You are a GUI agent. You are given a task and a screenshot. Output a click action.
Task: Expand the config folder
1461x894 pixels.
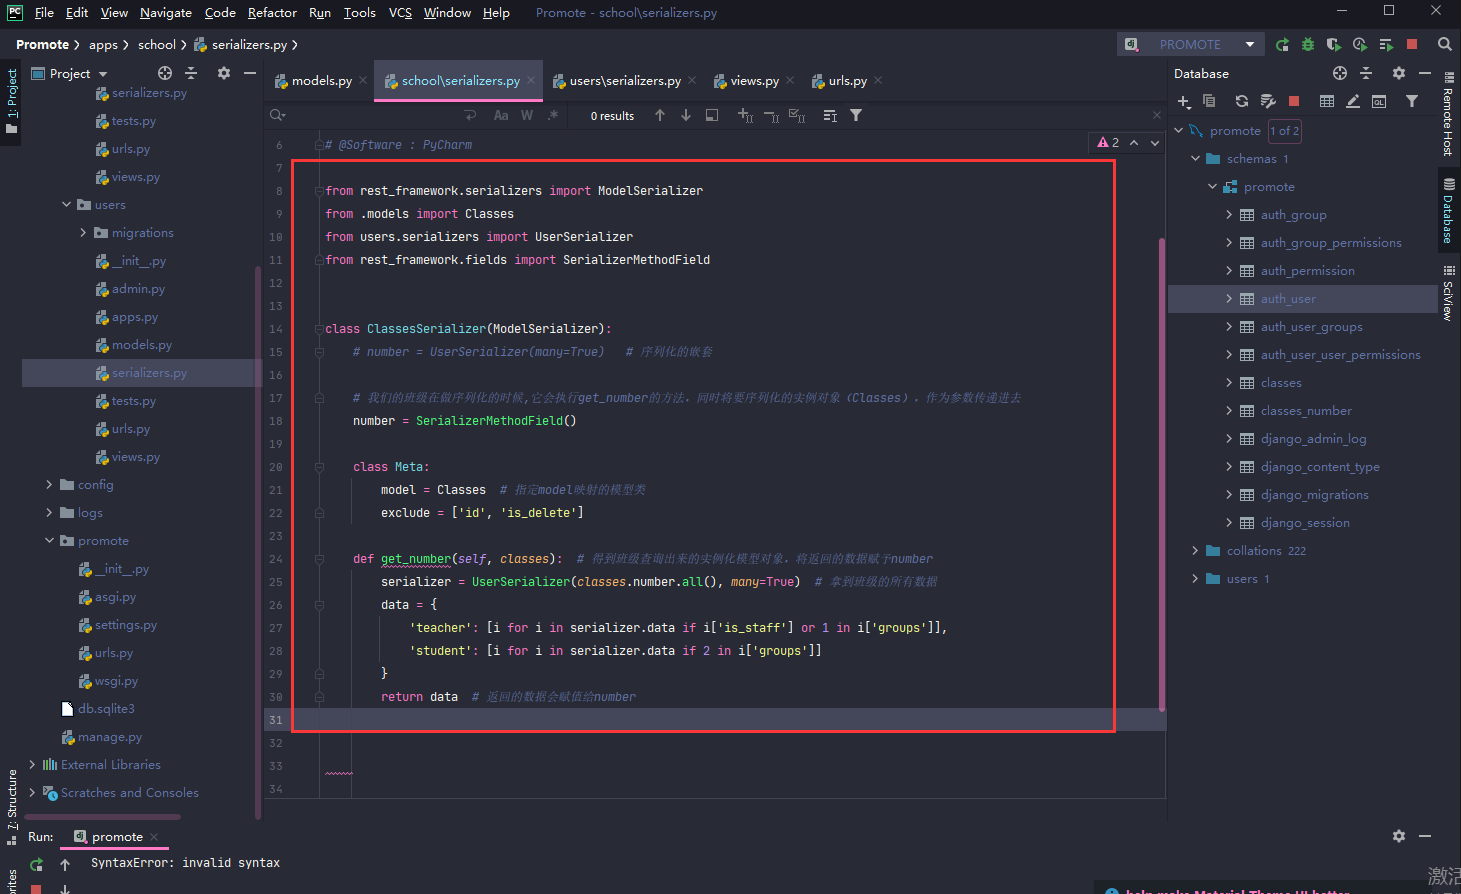[x=49, y=484]
